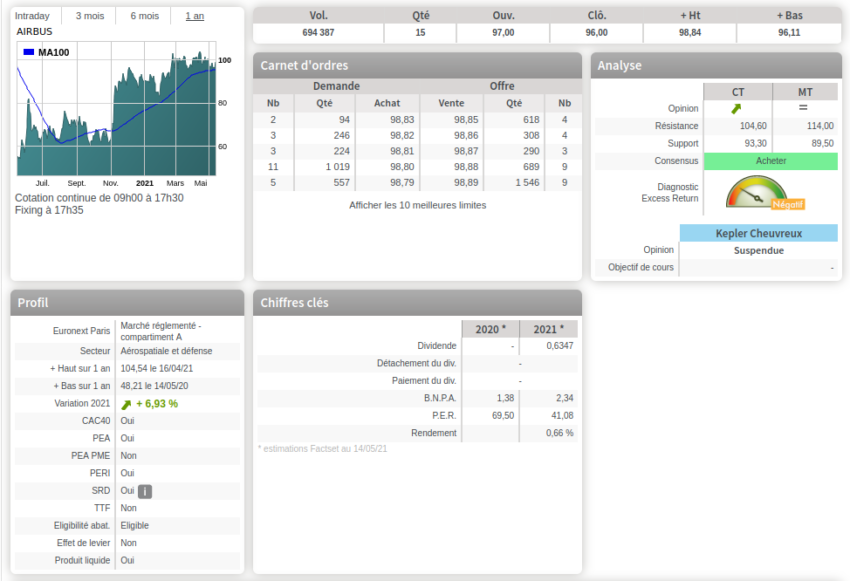Click the green CT opinion arrow icon

tap(737, 108)
